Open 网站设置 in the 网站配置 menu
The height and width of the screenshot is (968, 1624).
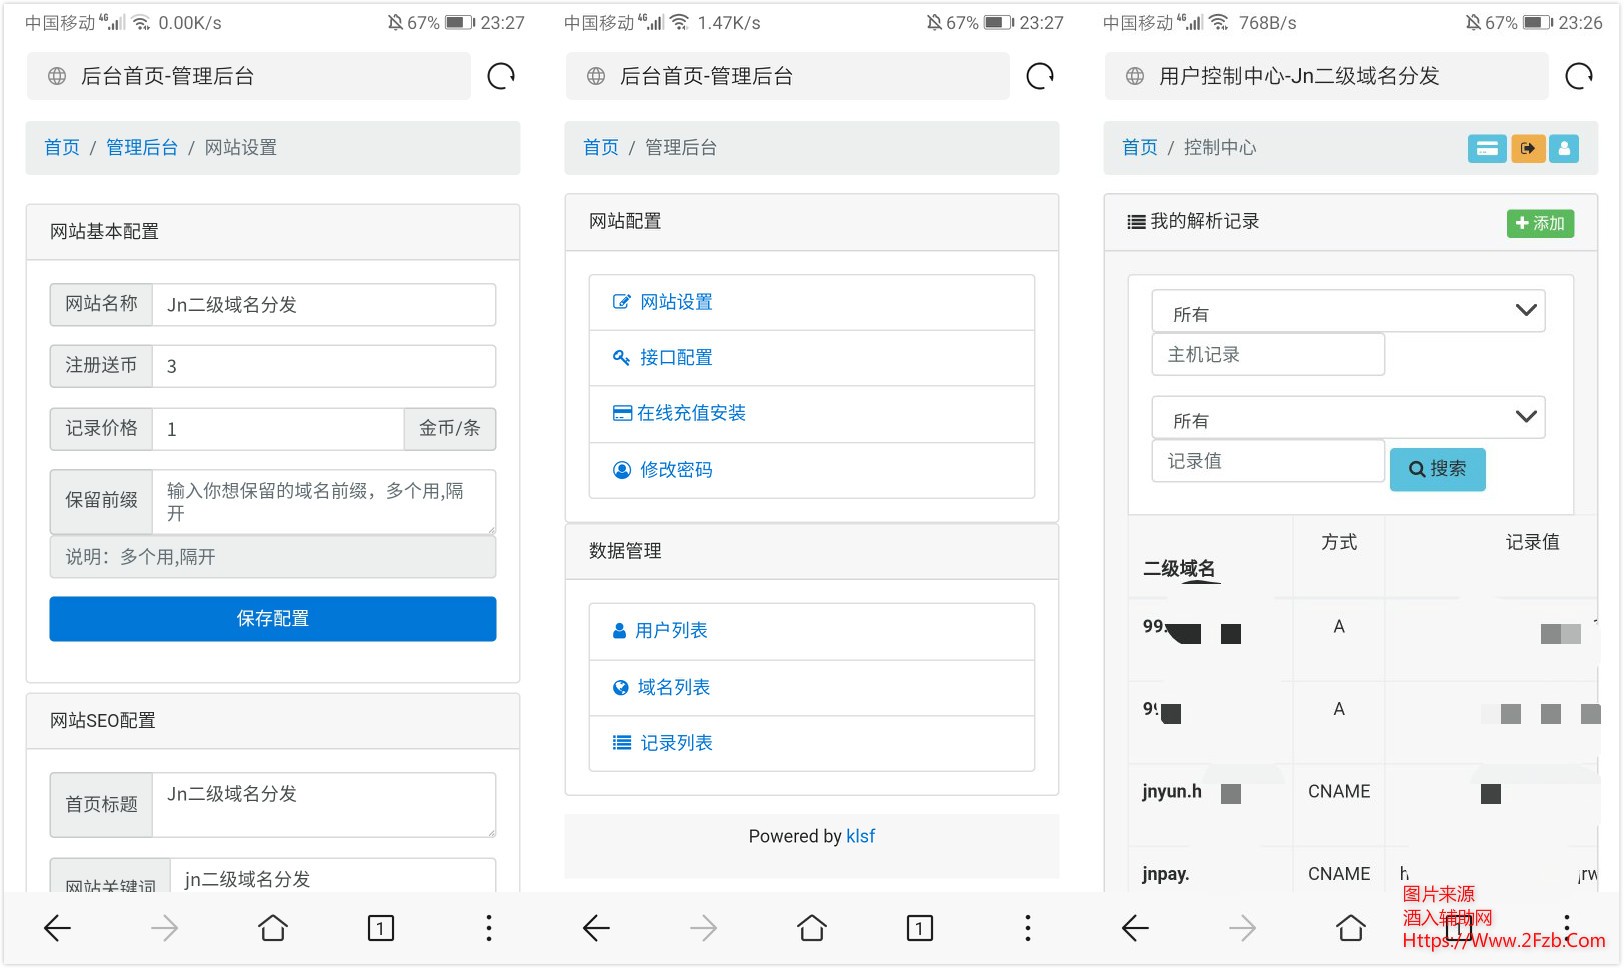coord(812,302)
